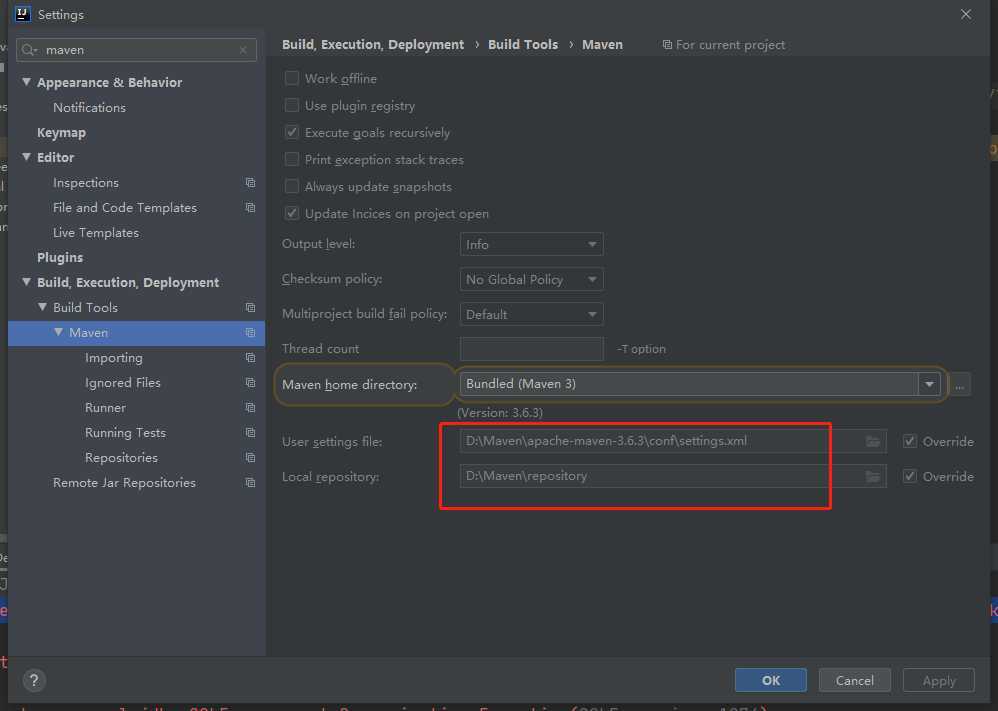The height and width of the screenshot is (711, 998).
Task: Select Inspections in the settings tree
Action: click(86, 183)
